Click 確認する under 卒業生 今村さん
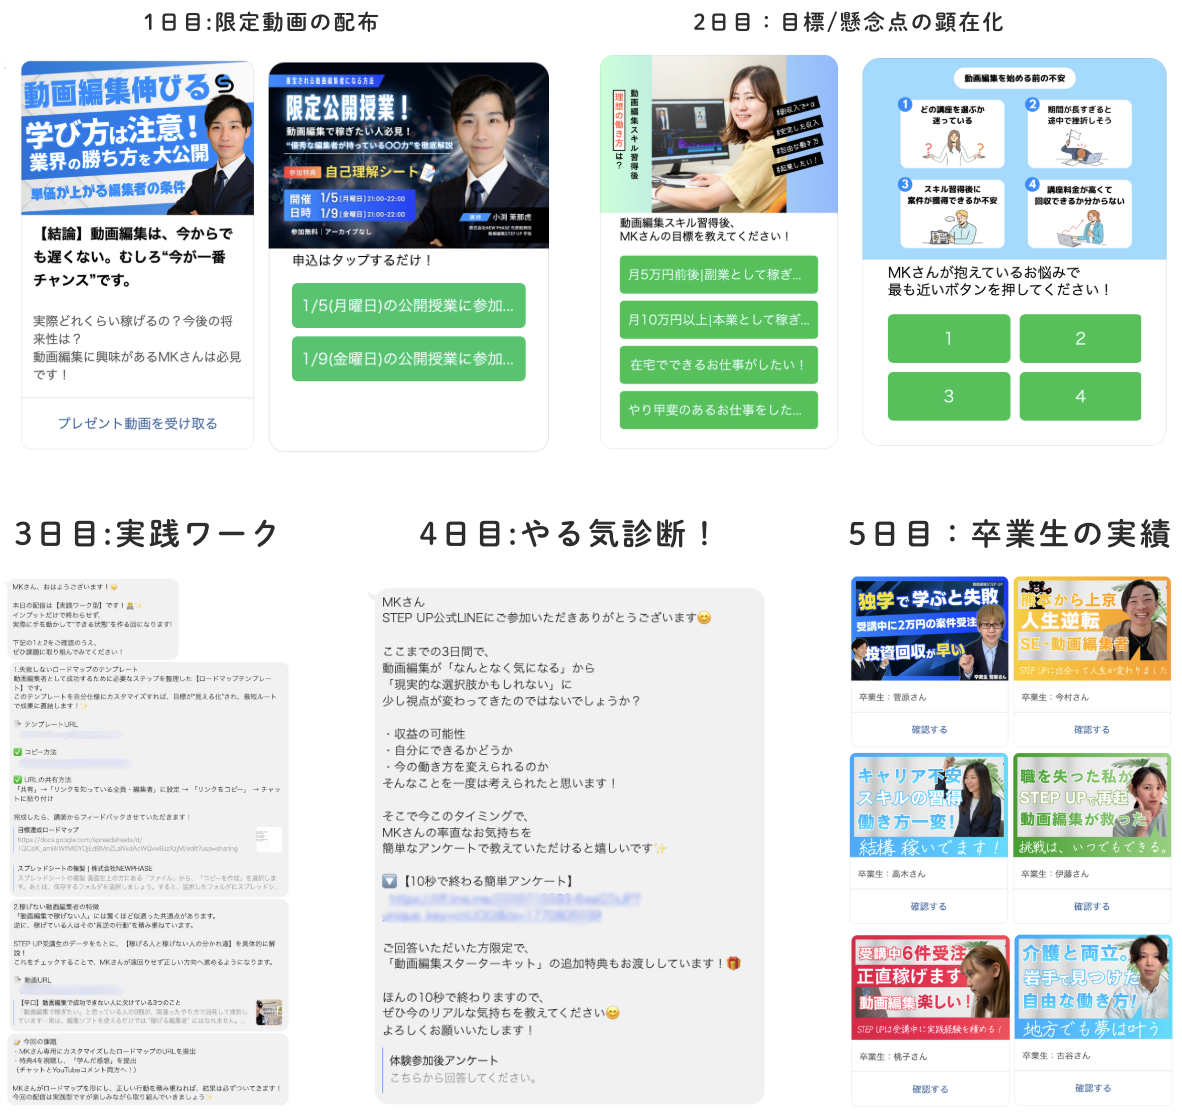 (x=1091, y=730)
